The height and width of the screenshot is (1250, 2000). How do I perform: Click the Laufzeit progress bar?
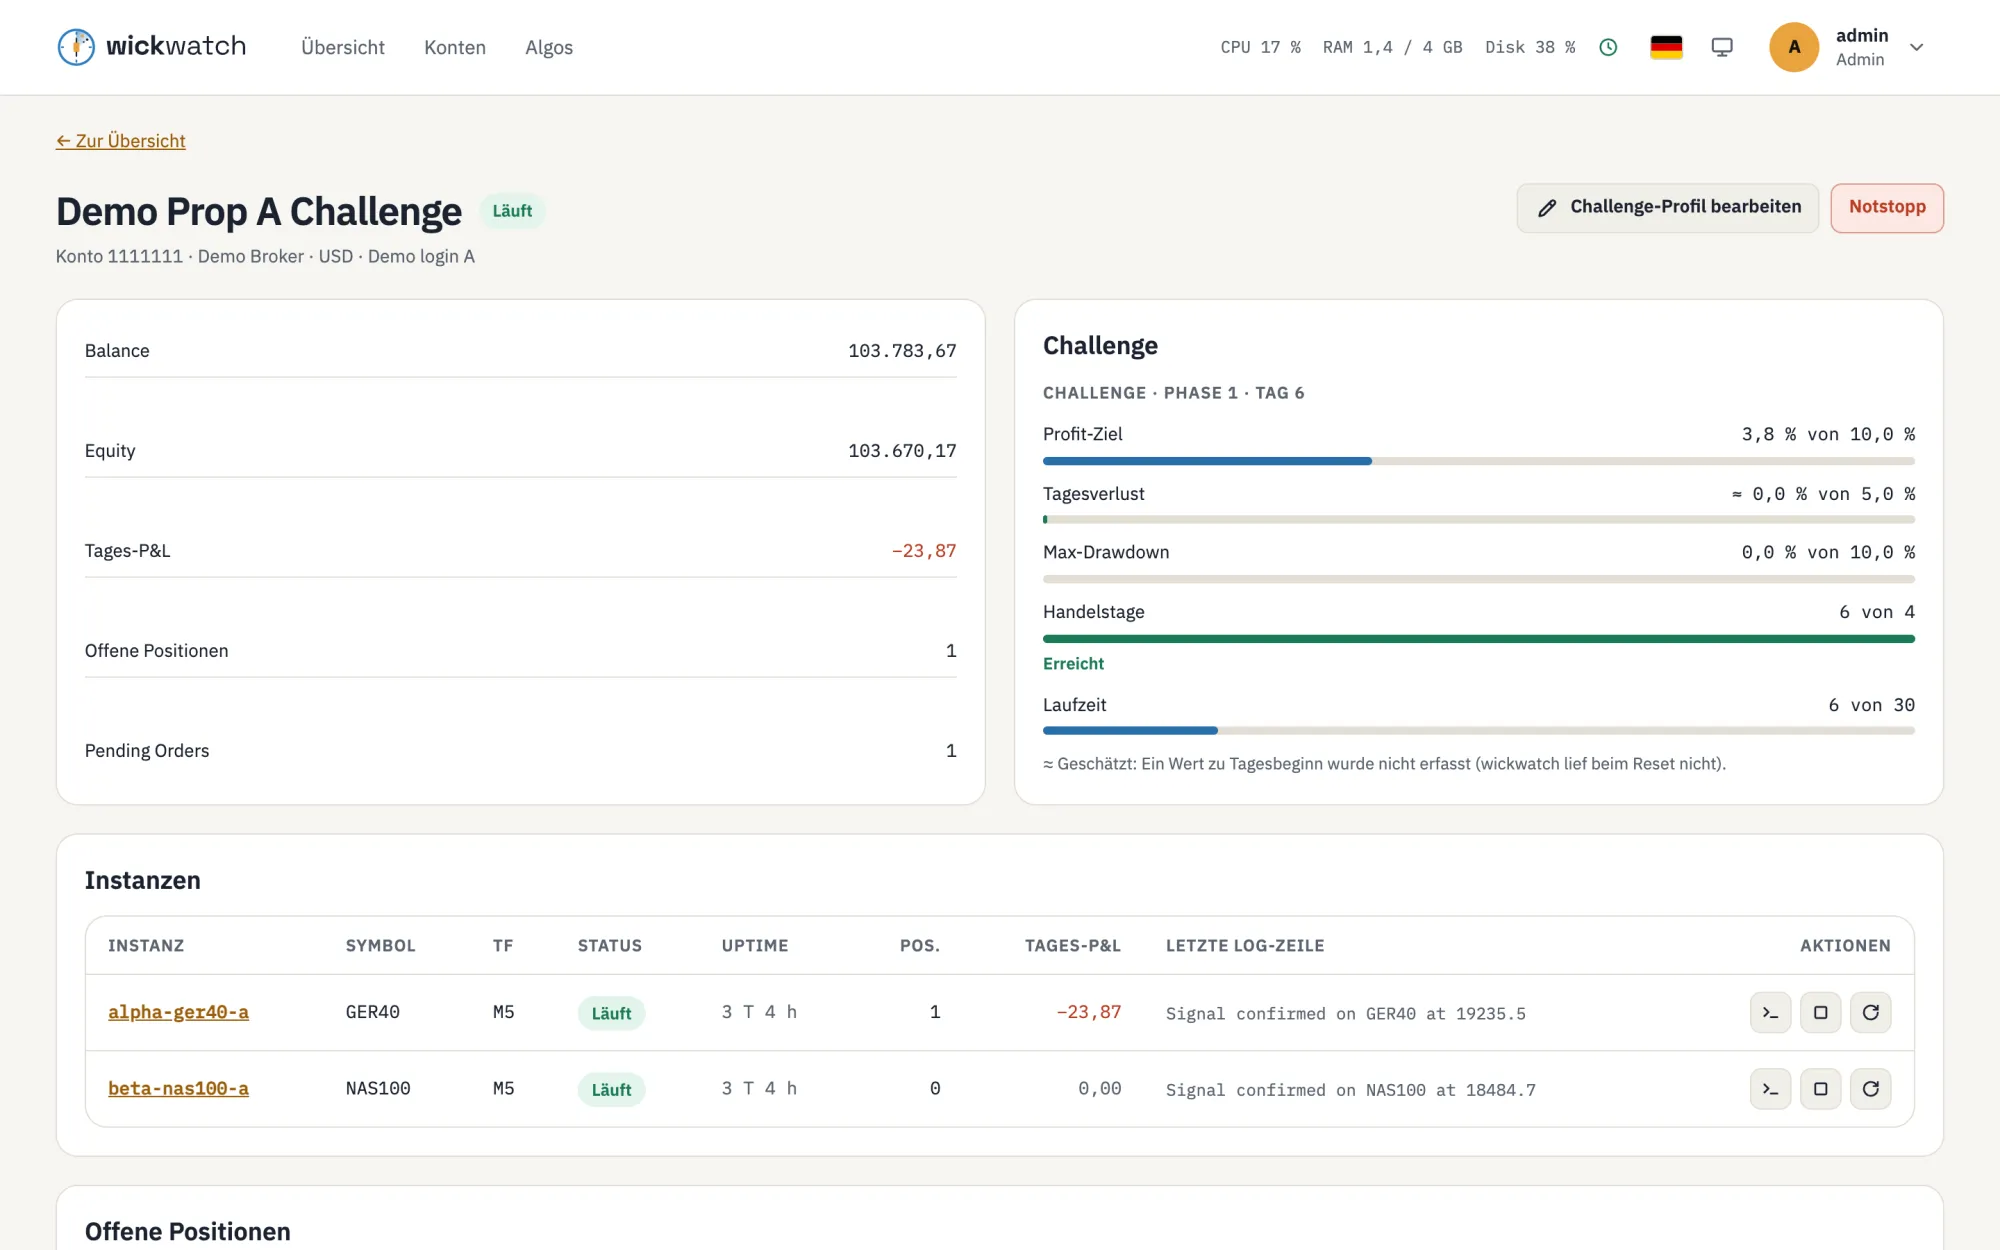1478,731
